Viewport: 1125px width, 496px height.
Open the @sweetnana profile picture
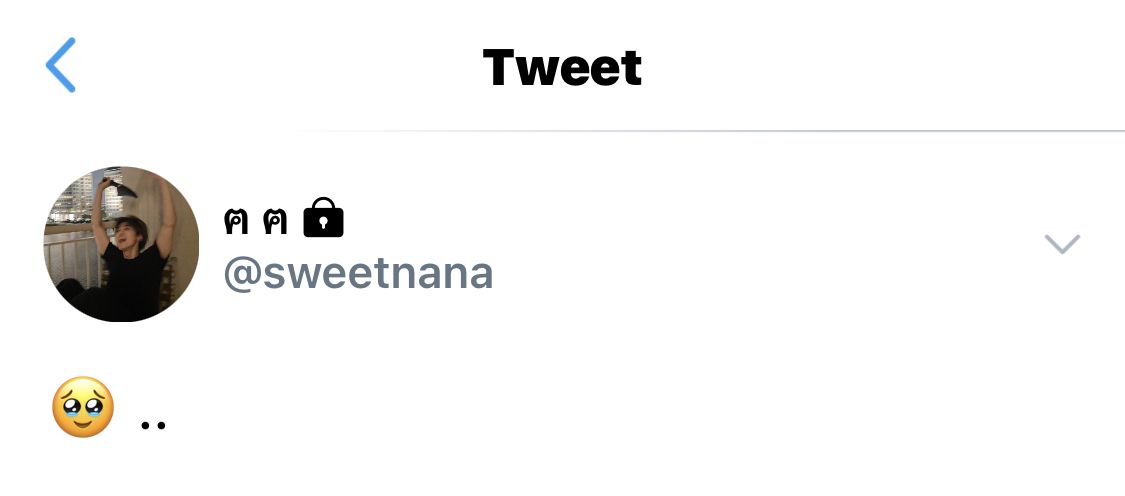pyautogui.click(x=121, y=244)
